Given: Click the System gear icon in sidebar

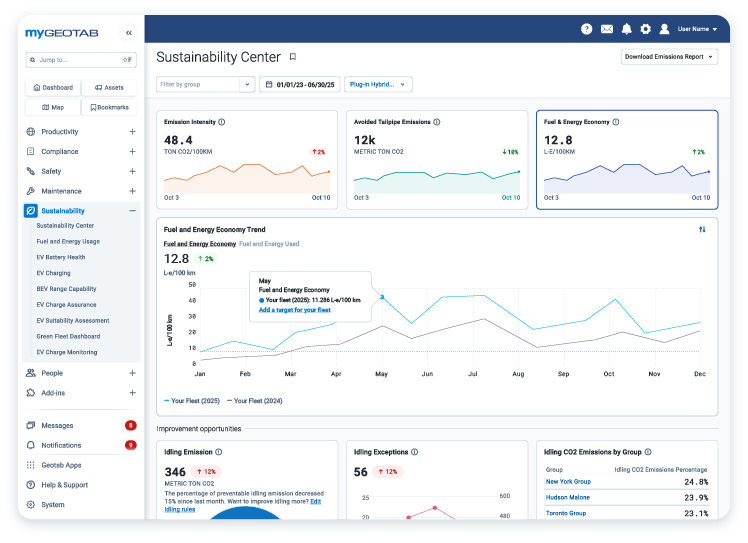Looking at the screenshot, I should (x=31, y=504).
